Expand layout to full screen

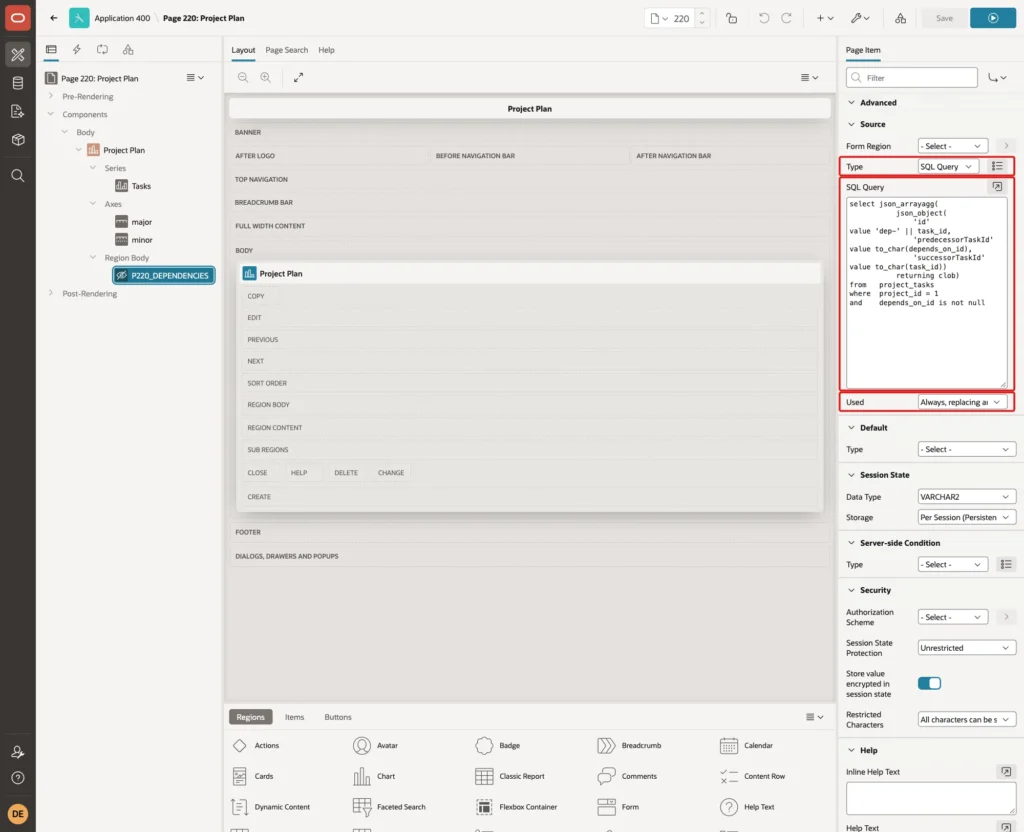click(x=298, y=77)
